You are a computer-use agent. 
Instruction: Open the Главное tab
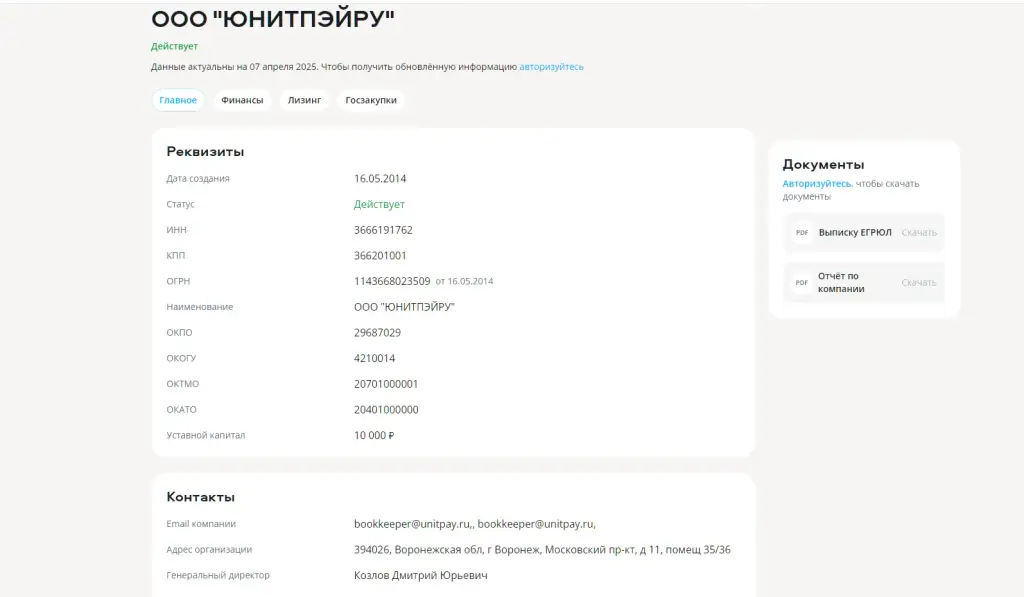point(178,100)
